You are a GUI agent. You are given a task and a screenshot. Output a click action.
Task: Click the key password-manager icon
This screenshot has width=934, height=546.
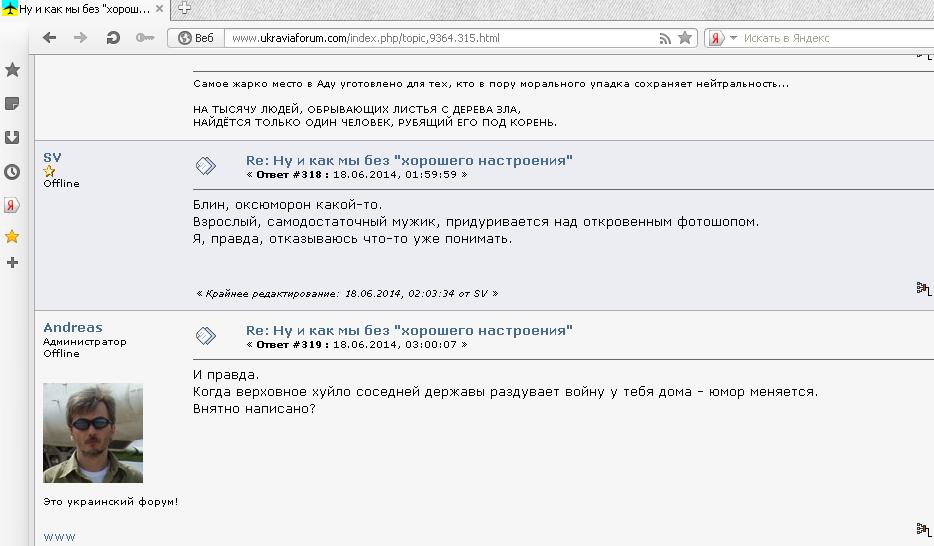(145, 38)
